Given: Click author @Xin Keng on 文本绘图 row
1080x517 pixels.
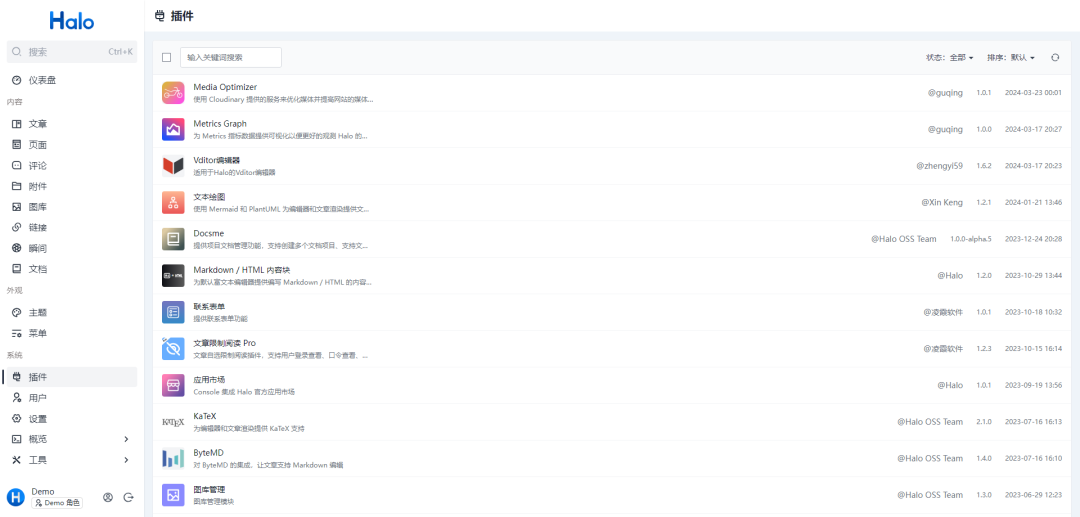Looking at the screenshot, I should pos(942,202).
